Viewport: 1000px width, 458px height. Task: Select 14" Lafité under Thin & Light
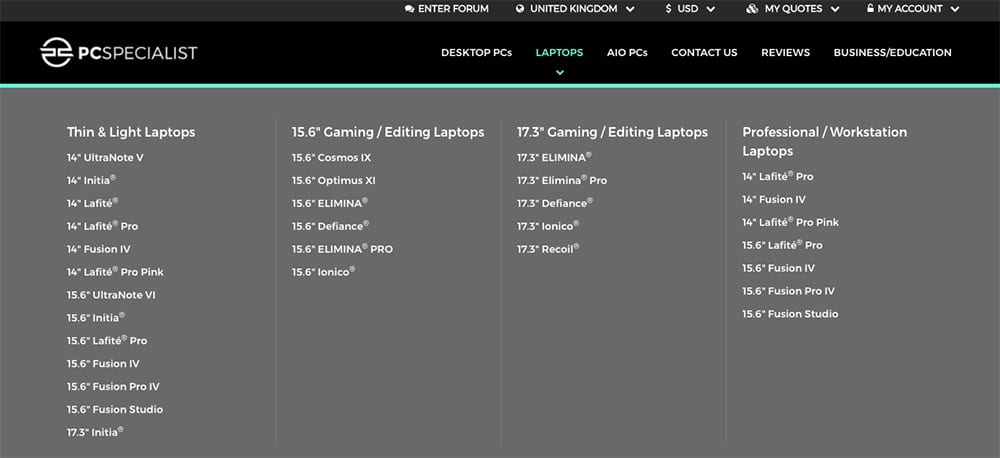pyautogui.click(x=92, y=203)
